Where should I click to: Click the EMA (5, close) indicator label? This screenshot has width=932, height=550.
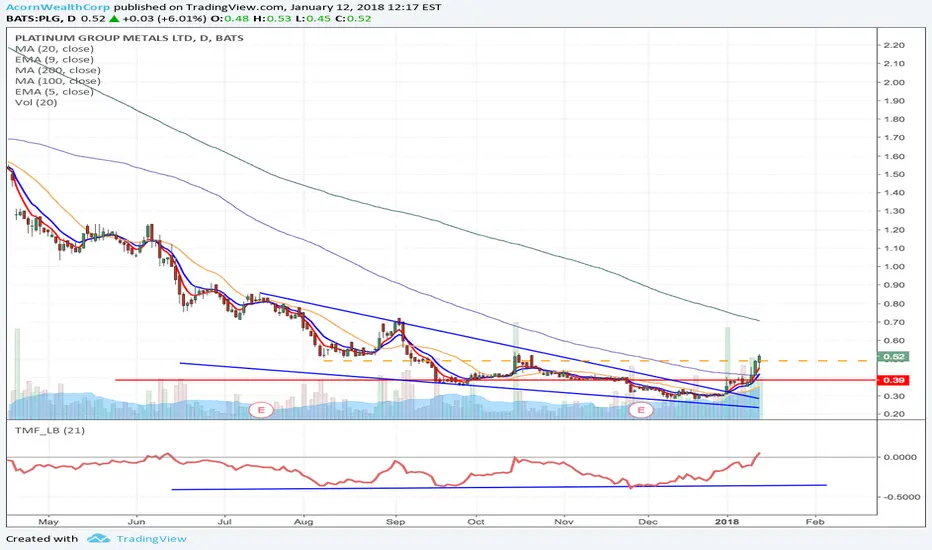pos(54,92)
